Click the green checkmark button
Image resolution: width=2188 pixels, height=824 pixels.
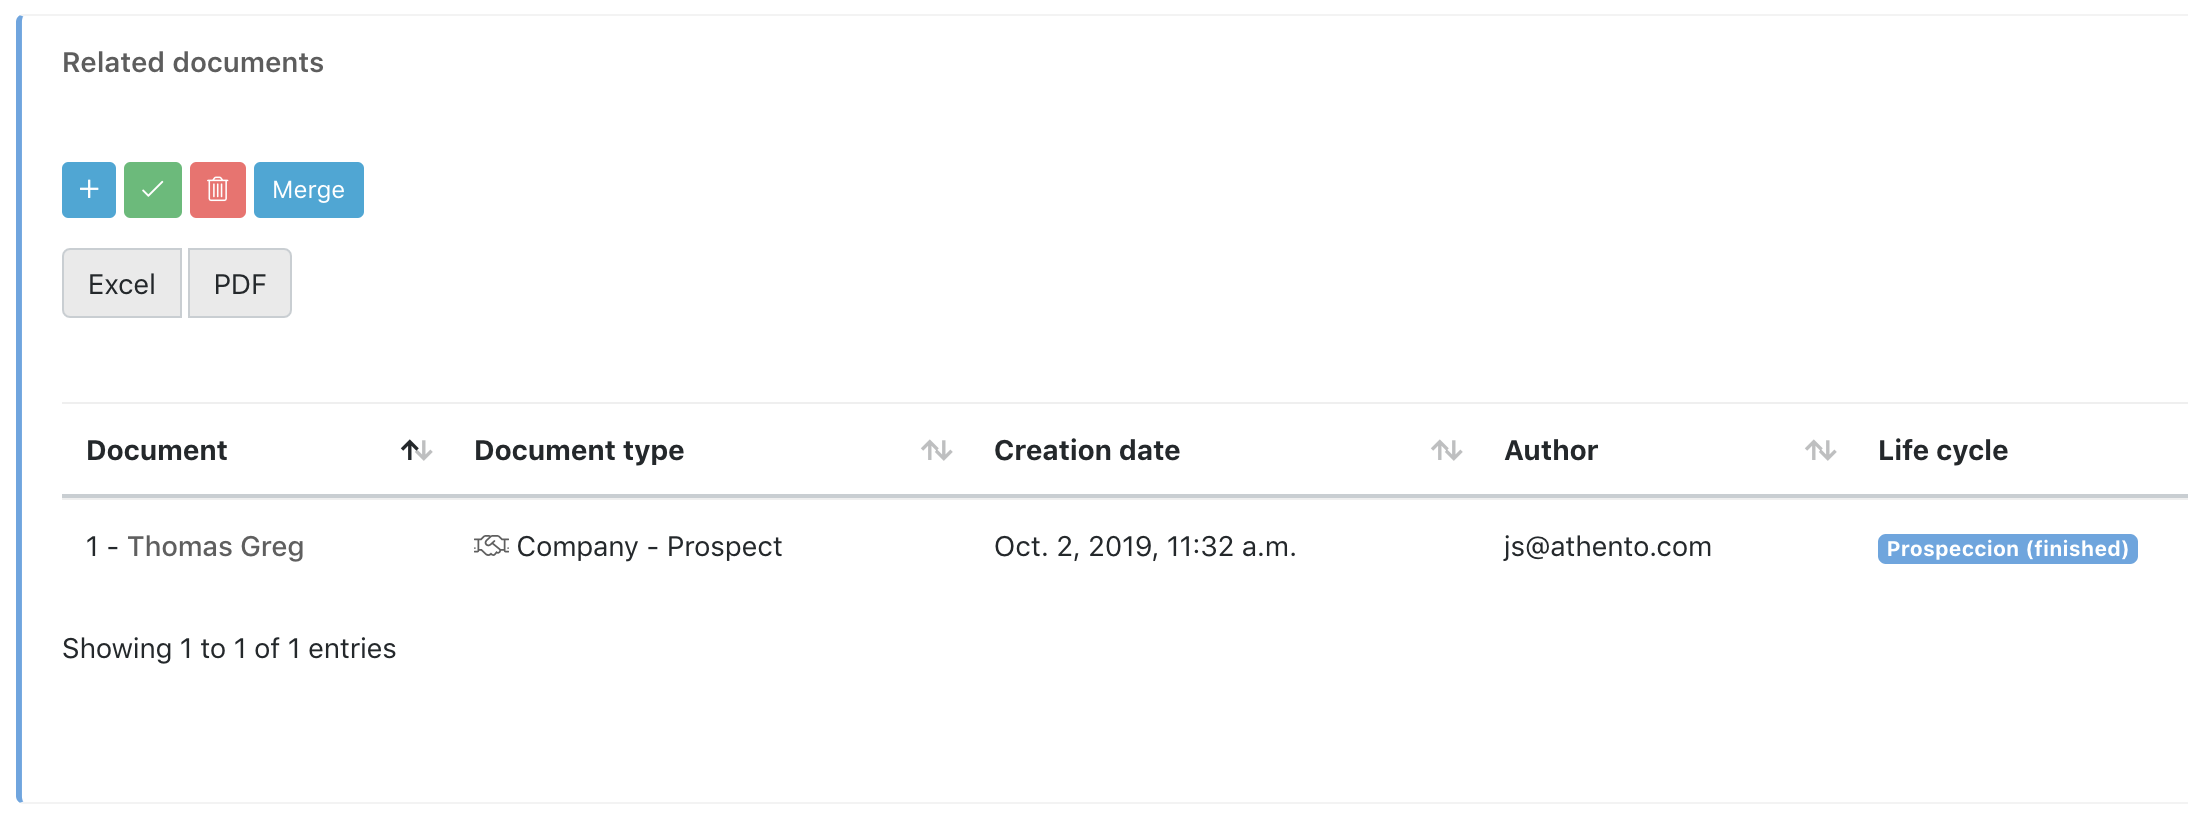[153, 190]
